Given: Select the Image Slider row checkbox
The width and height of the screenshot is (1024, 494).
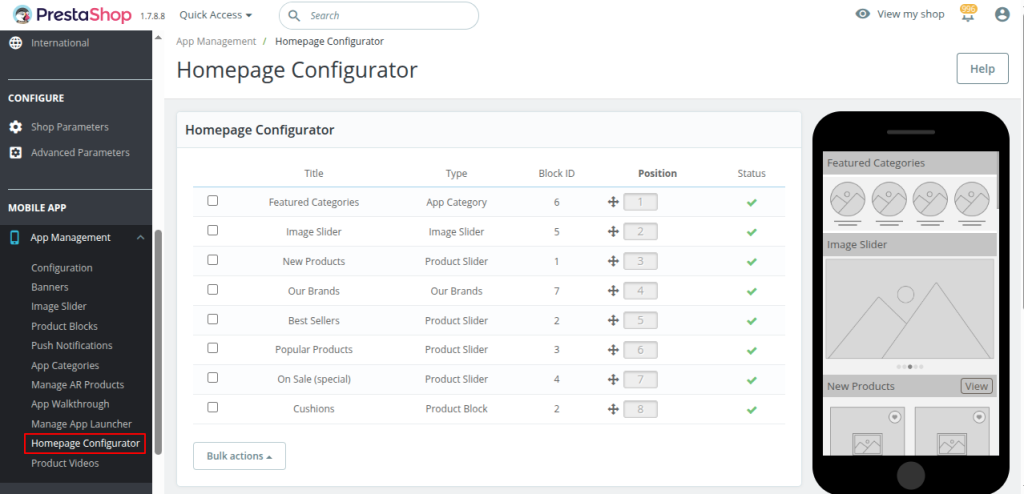Looking at the screenshot, I should point(212,230).
